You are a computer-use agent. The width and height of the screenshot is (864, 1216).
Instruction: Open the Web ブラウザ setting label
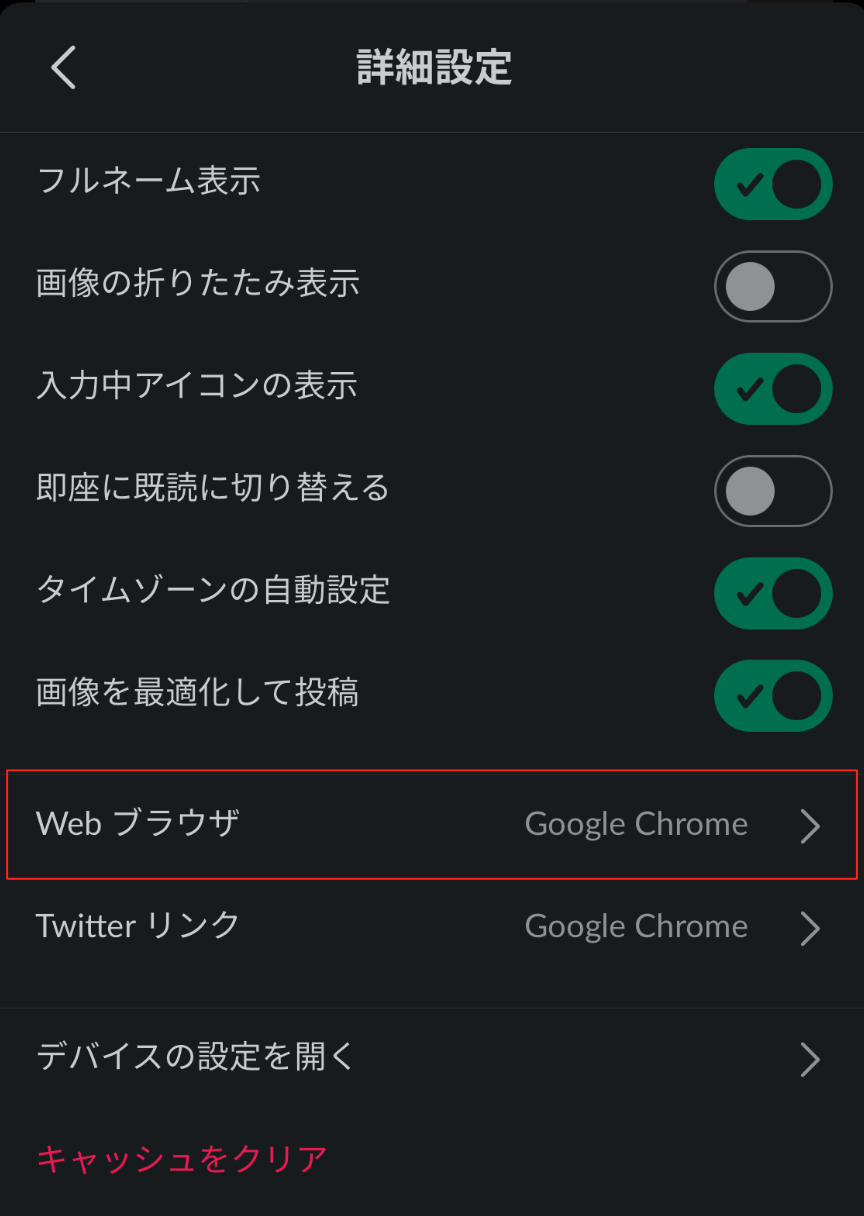coord(138,824)
